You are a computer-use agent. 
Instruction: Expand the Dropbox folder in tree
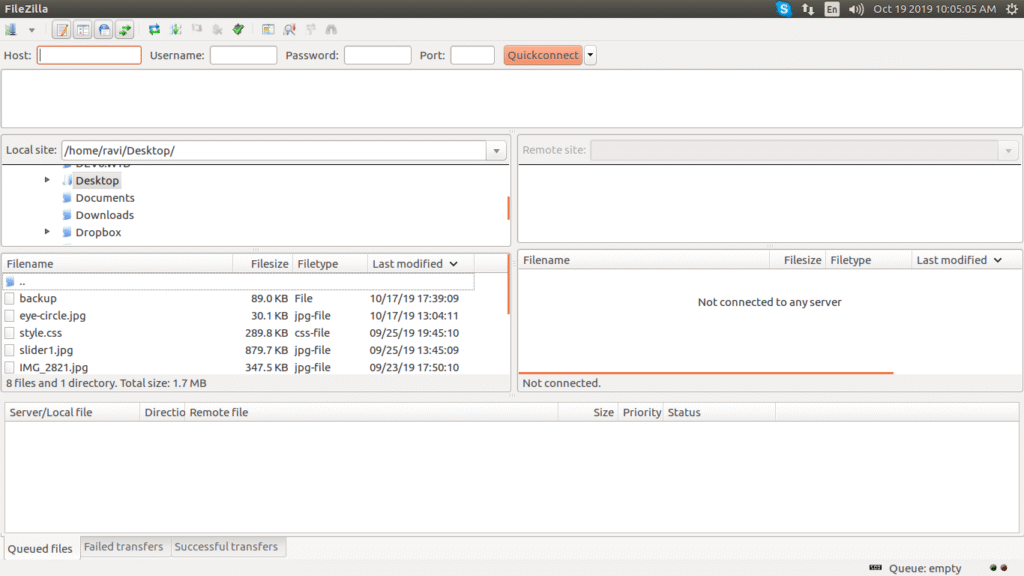[47, 232]
